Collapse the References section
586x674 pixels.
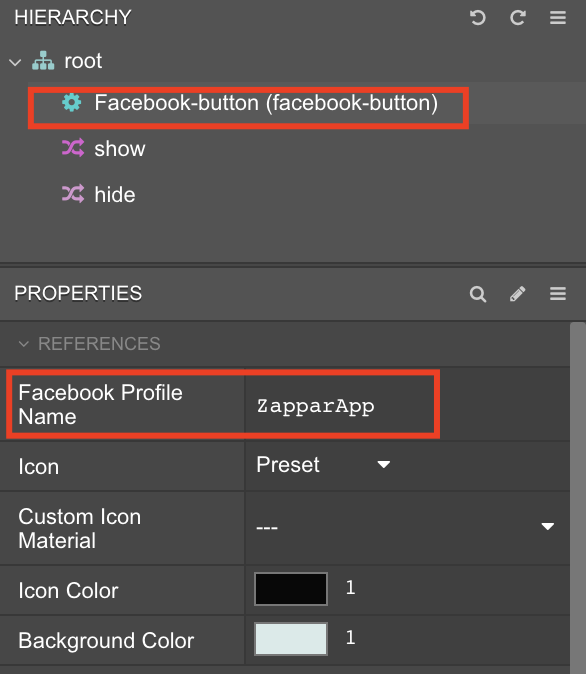click(x=24, y=344)
